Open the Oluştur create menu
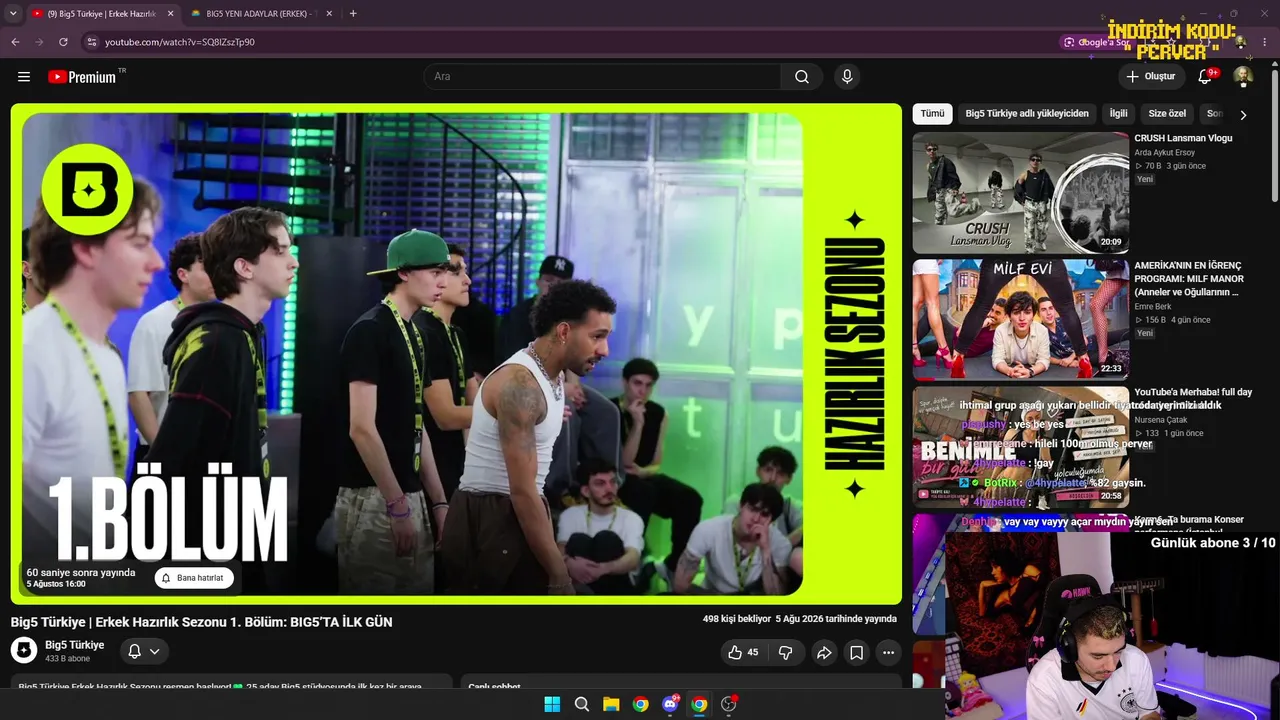Viewport: 1280px width, 720px height. pos(1151,76)
